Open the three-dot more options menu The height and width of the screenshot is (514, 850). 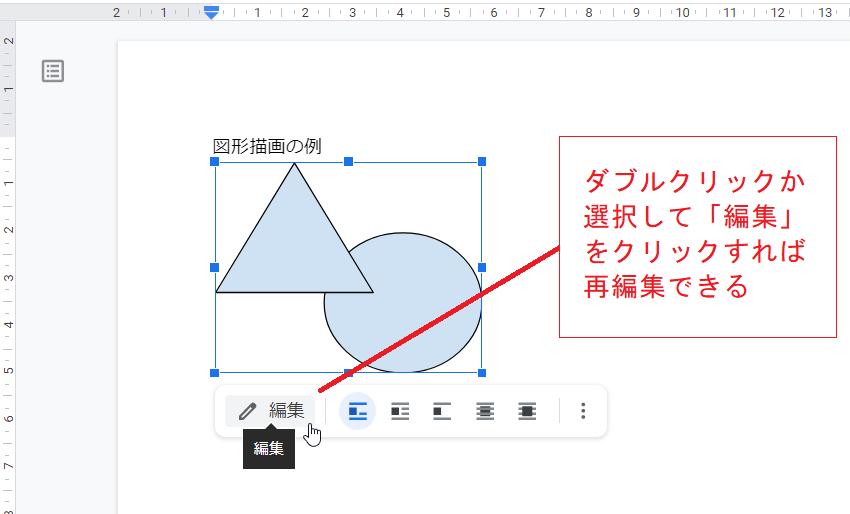(583, 411)
